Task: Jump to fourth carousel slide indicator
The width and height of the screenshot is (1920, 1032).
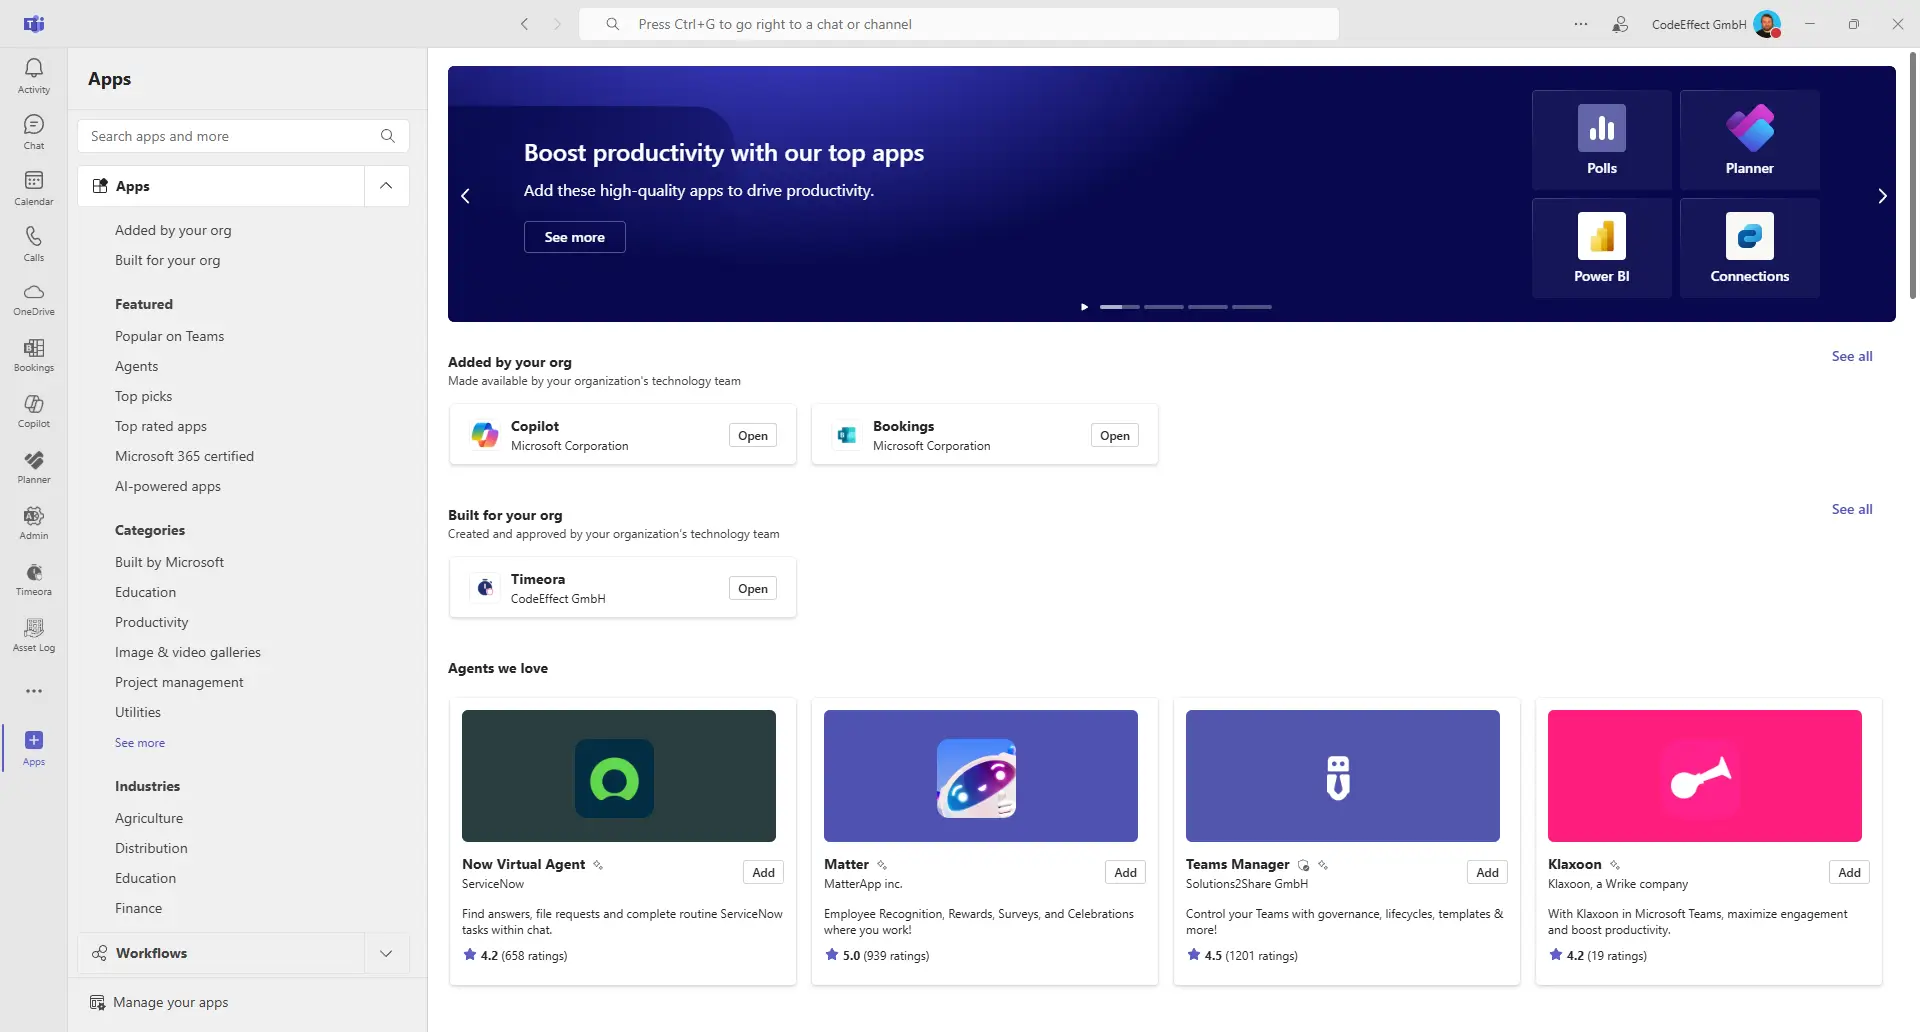Action: [x=1252, y=307]
